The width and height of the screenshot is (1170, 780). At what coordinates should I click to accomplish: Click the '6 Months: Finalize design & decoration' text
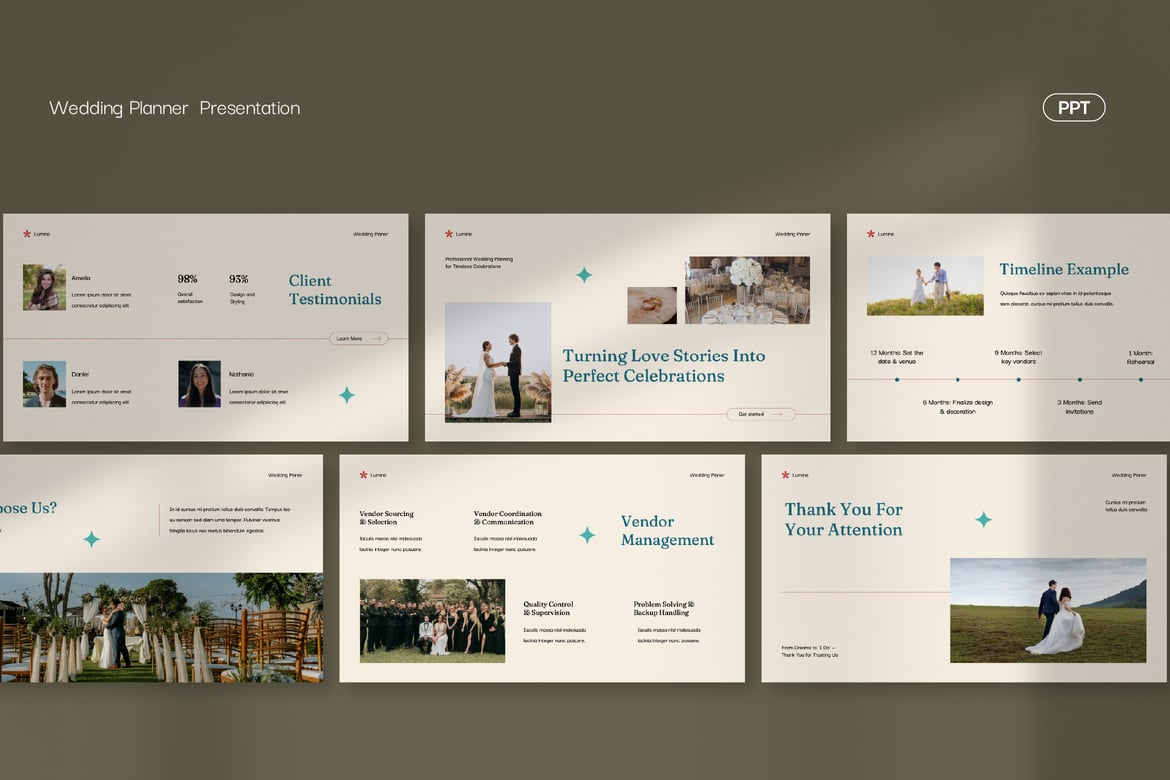957,407
